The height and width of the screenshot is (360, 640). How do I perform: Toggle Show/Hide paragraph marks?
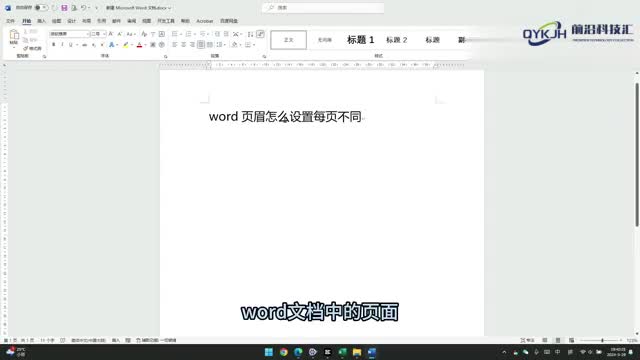[x=260, y=34]
